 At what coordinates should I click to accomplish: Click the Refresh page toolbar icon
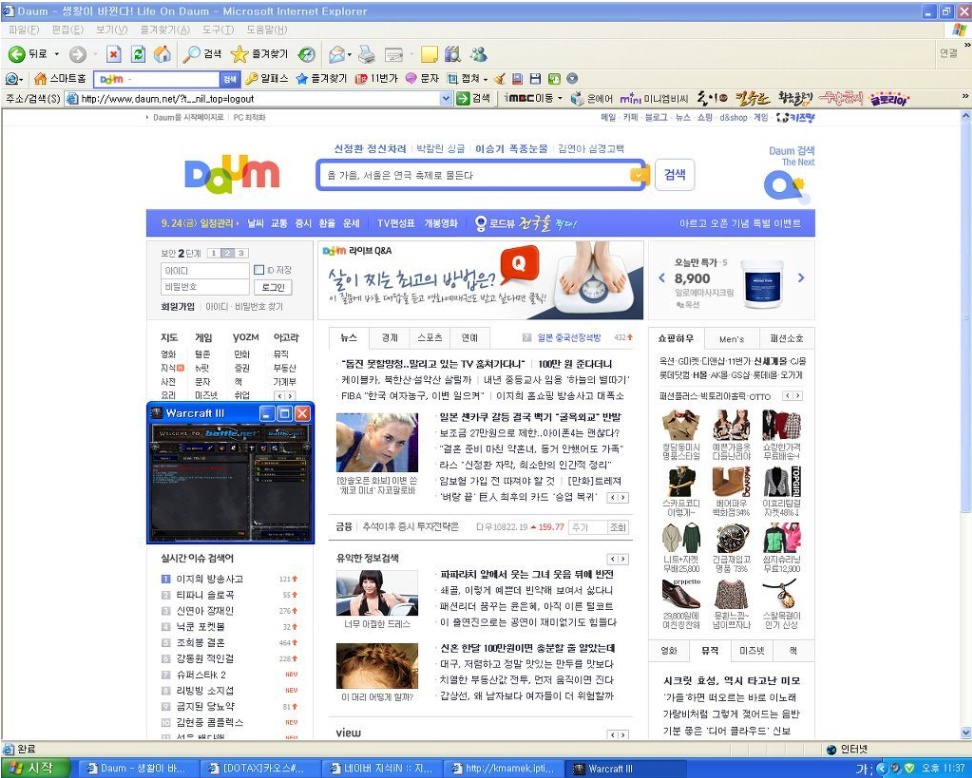tap(138, 54)
